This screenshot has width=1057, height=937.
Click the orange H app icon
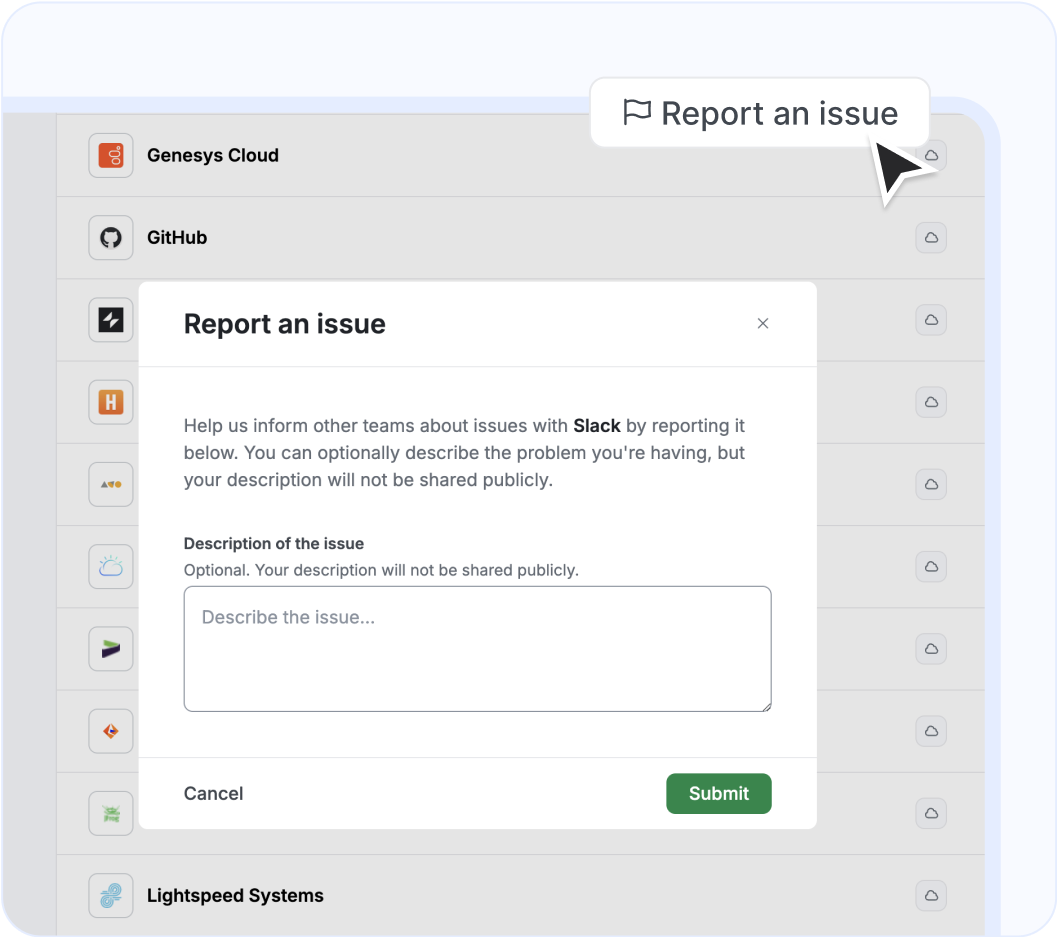pos(111,402)
